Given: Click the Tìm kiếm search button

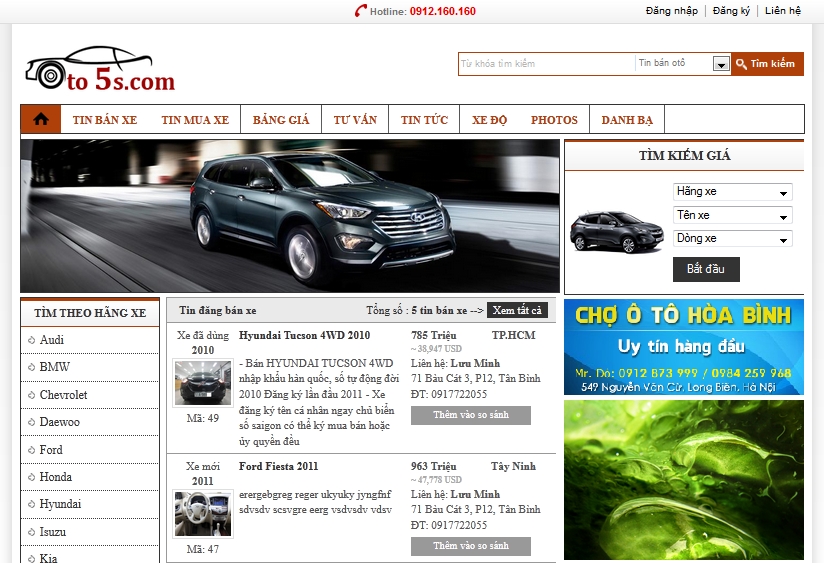Looking at the screenshot, I should coord(767,64).
